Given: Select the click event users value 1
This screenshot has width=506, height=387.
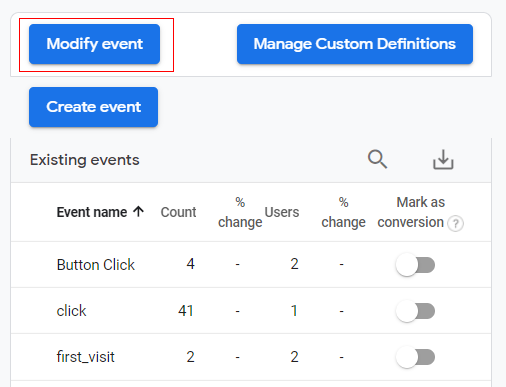Looking at the screenshot, I should [x=294, y=311].
